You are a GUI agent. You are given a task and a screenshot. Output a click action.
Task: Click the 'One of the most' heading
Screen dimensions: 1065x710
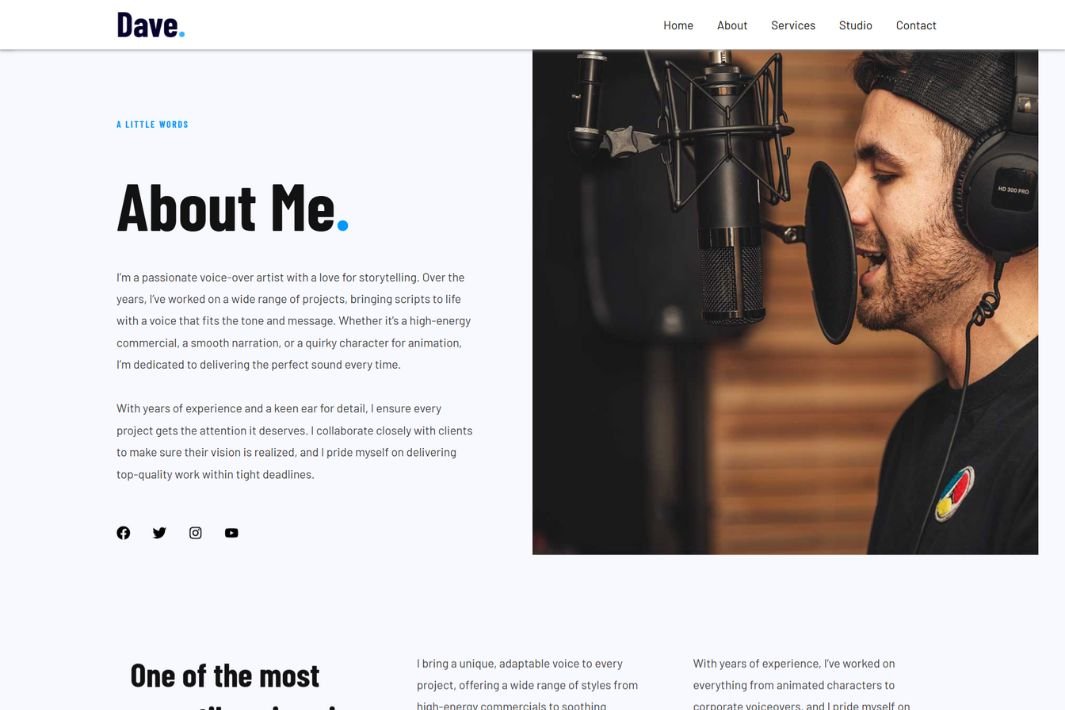(x=225, y=676)
